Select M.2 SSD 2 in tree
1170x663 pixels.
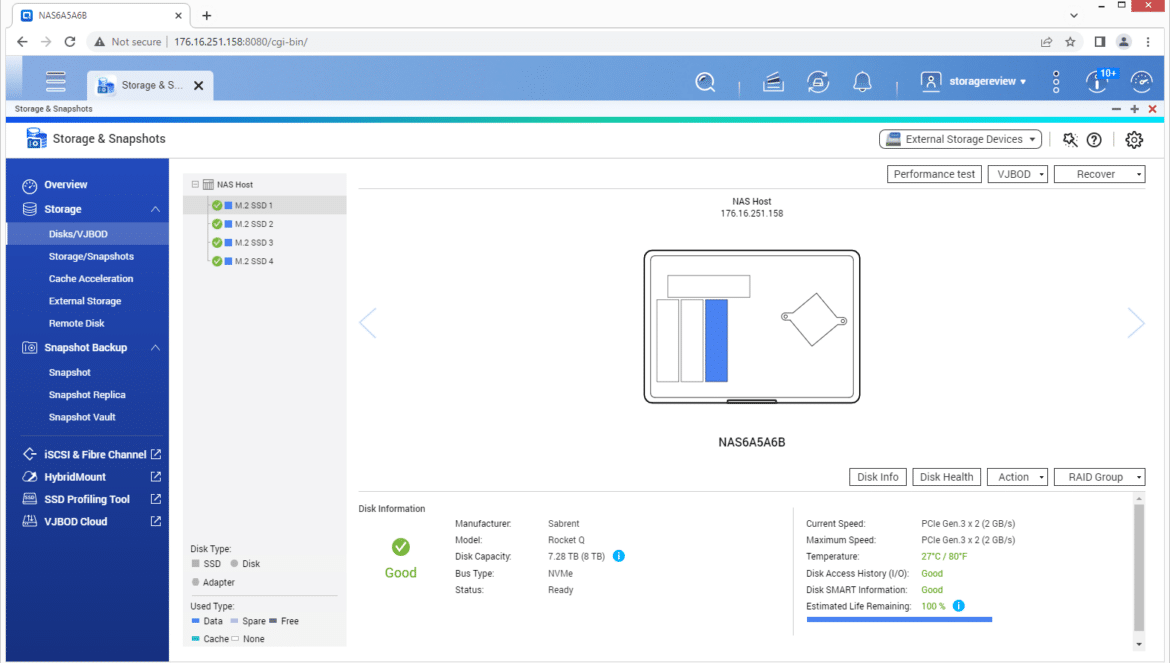point(254,224)
